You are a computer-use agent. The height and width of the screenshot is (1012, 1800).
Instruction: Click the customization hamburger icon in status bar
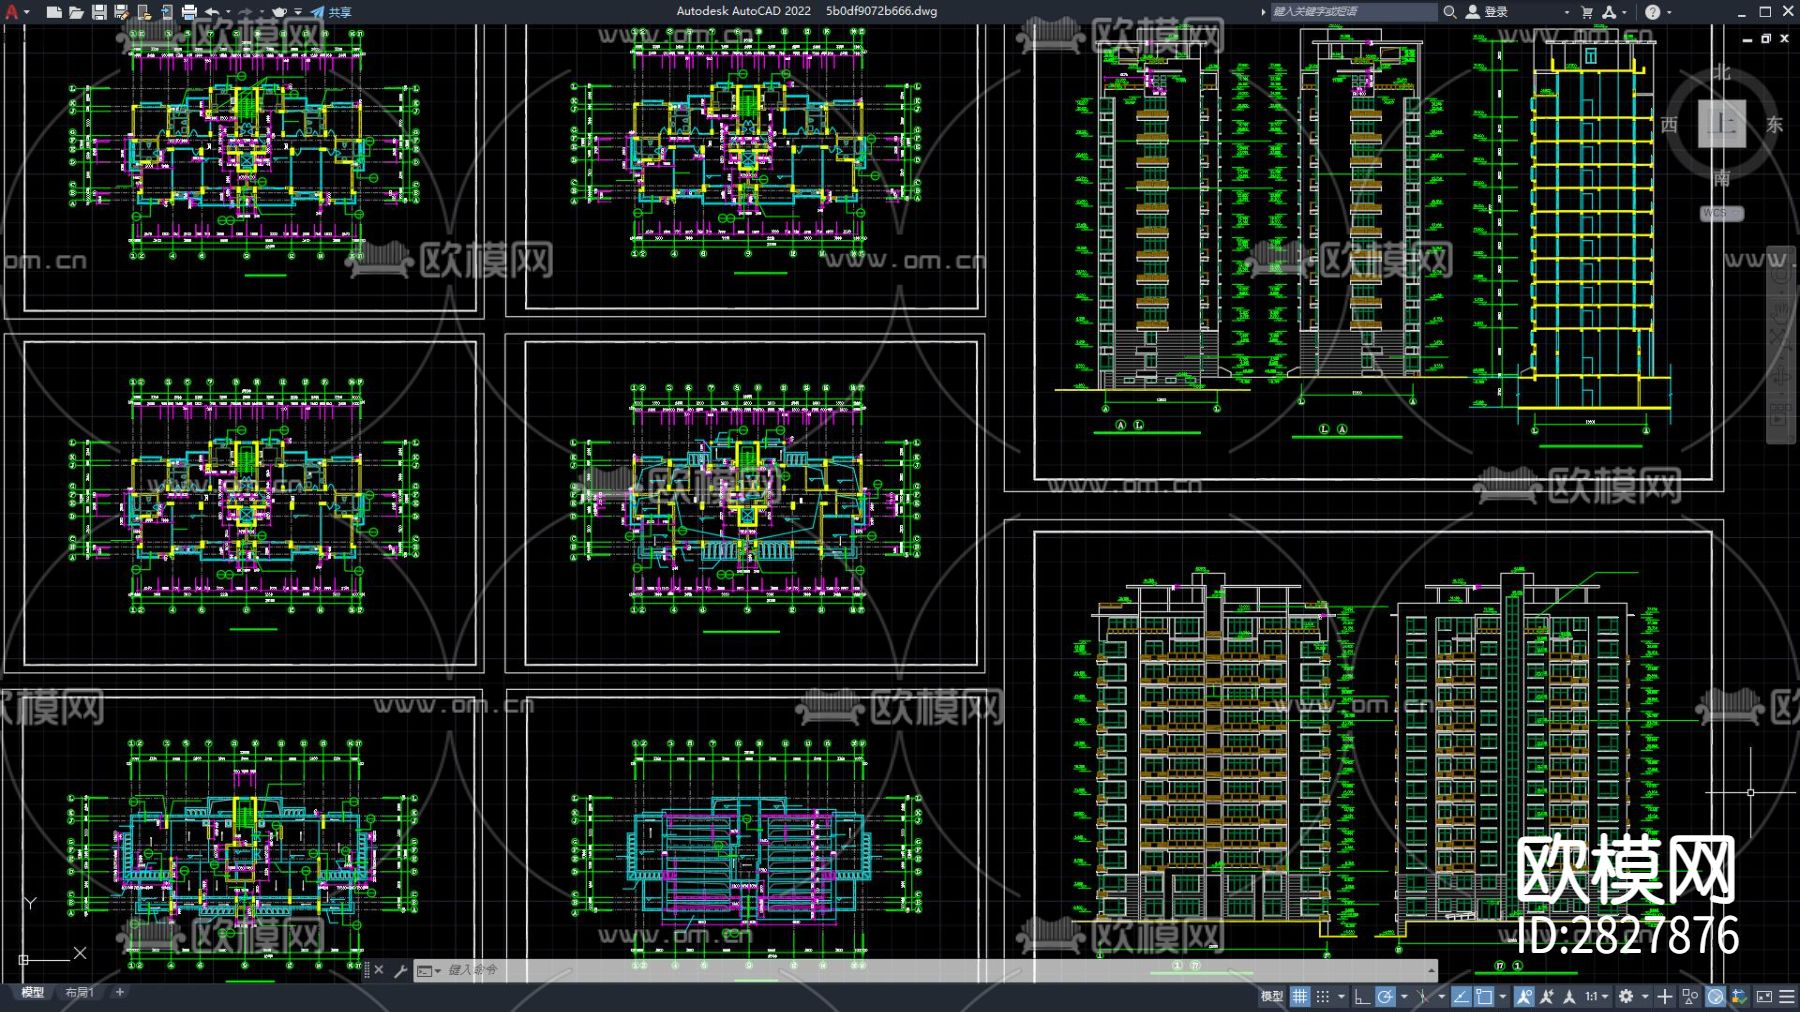(x=1787, y=996)
